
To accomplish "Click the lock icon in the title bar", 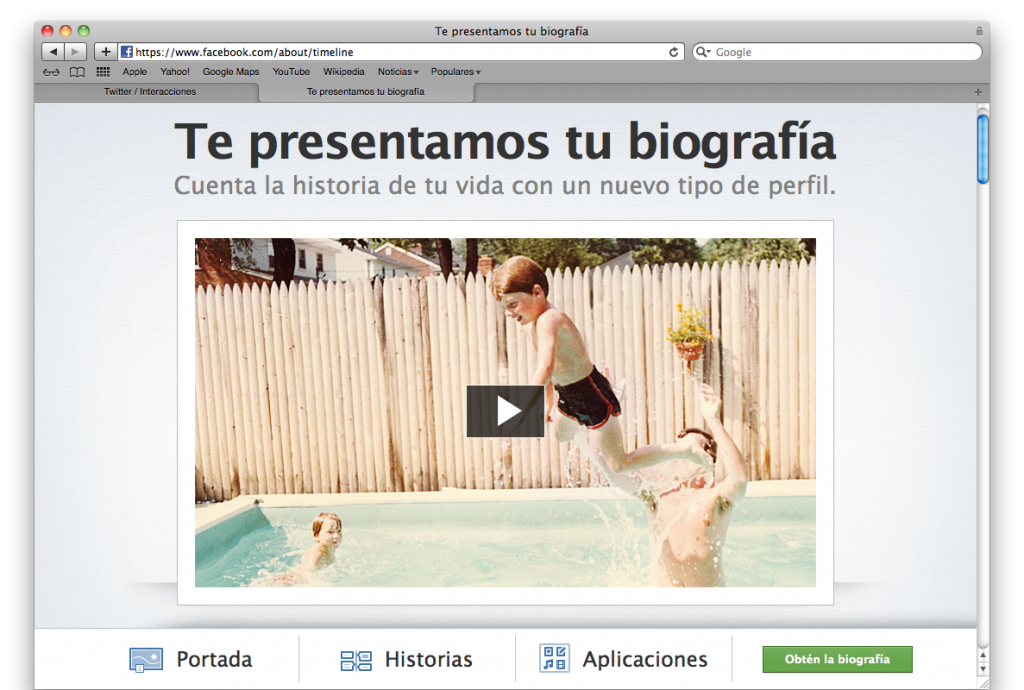I will click(979, 31).
